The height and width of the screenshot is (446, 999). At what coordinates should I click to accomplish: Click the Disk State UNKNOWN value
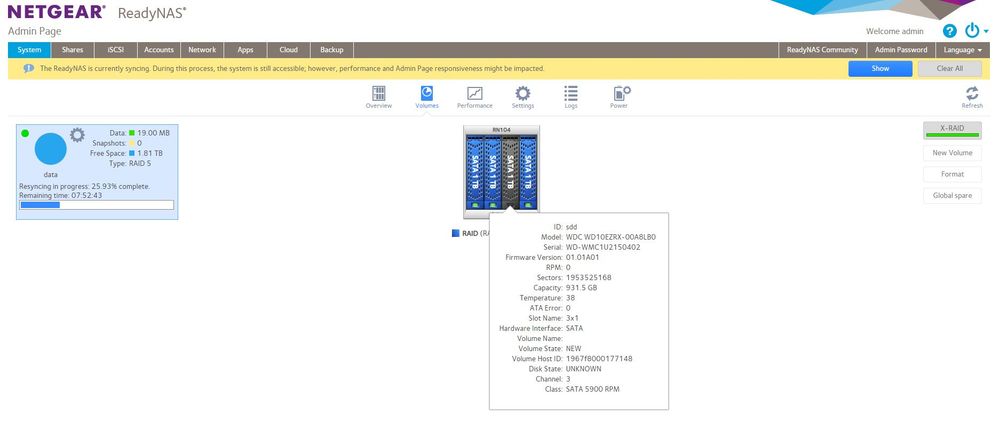583,369
